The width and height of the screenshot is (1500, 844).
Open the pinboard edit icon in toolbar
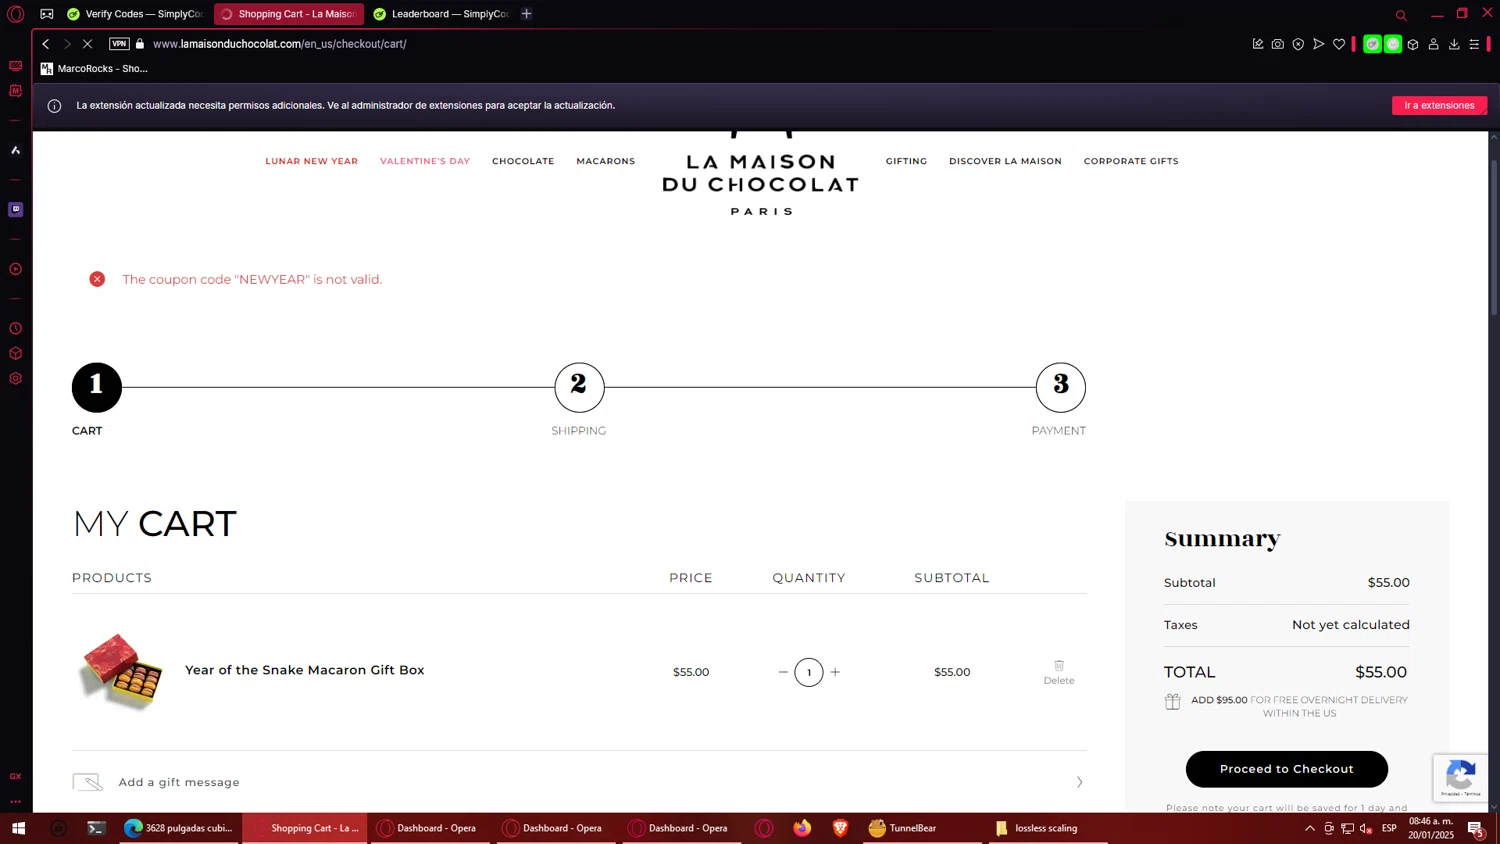1258,44
